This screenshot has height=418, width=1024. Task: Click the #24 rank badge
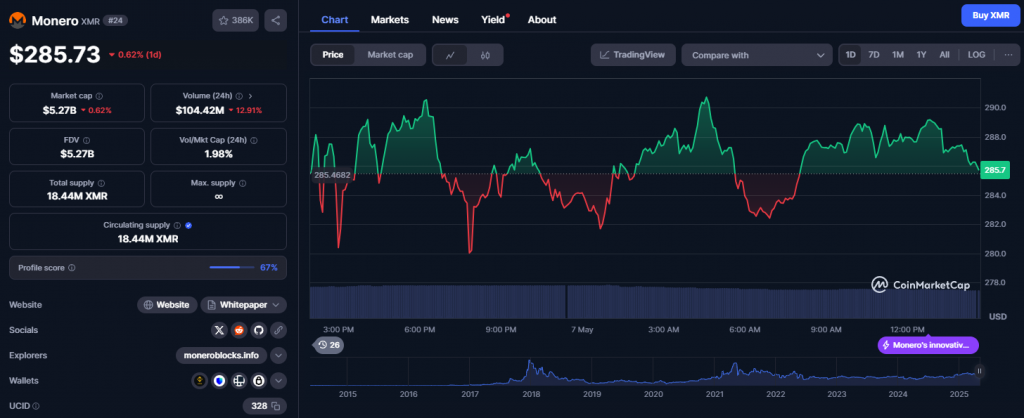(x=116, y=21)
